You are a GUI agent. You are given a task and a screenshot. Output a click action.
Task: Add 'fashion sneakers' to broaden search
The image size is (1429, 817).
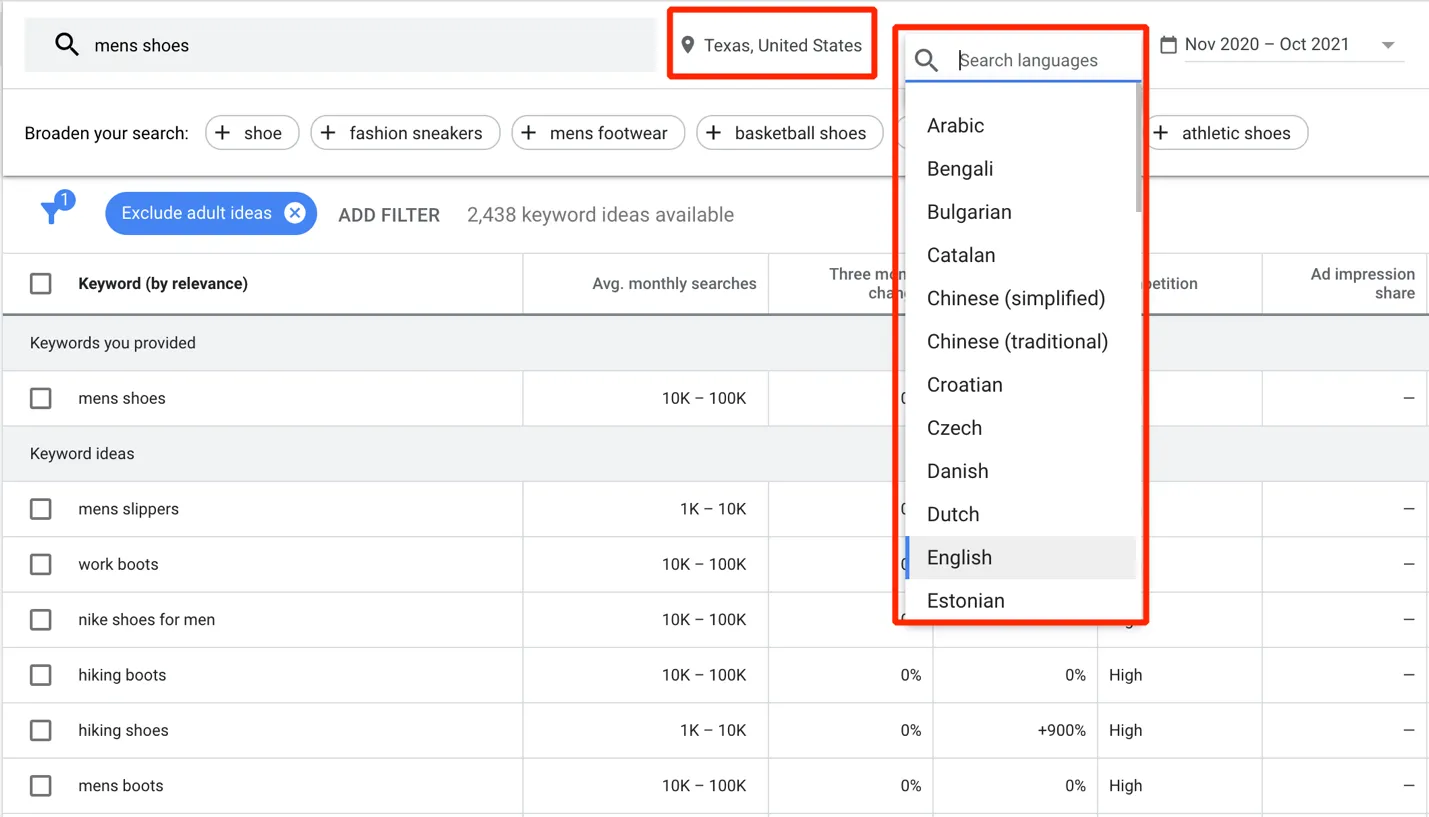(405, 133)
